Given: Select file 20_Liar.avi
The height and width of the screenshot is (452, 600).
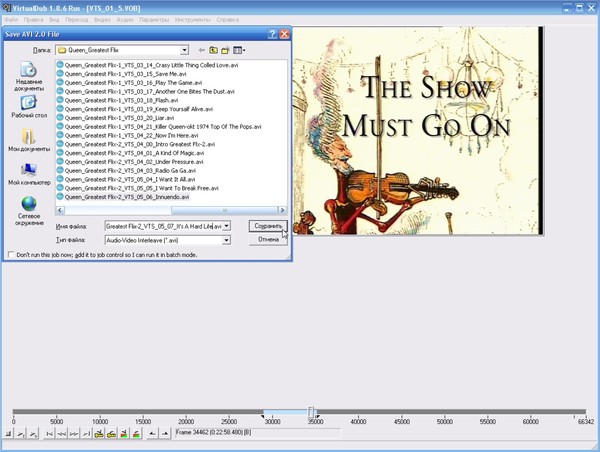Looking at the screenshot, I should 116,118.
